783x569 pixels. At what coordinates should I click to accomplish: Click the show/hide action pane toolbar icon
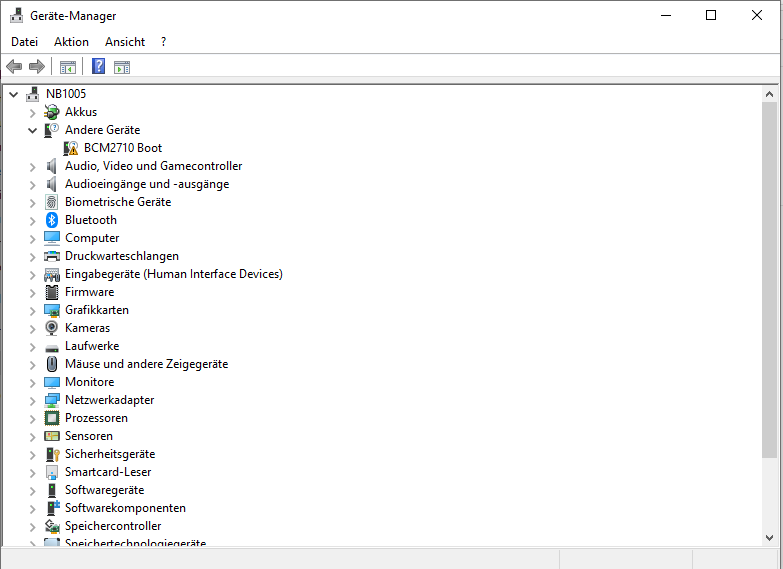(x=122, y=67)
